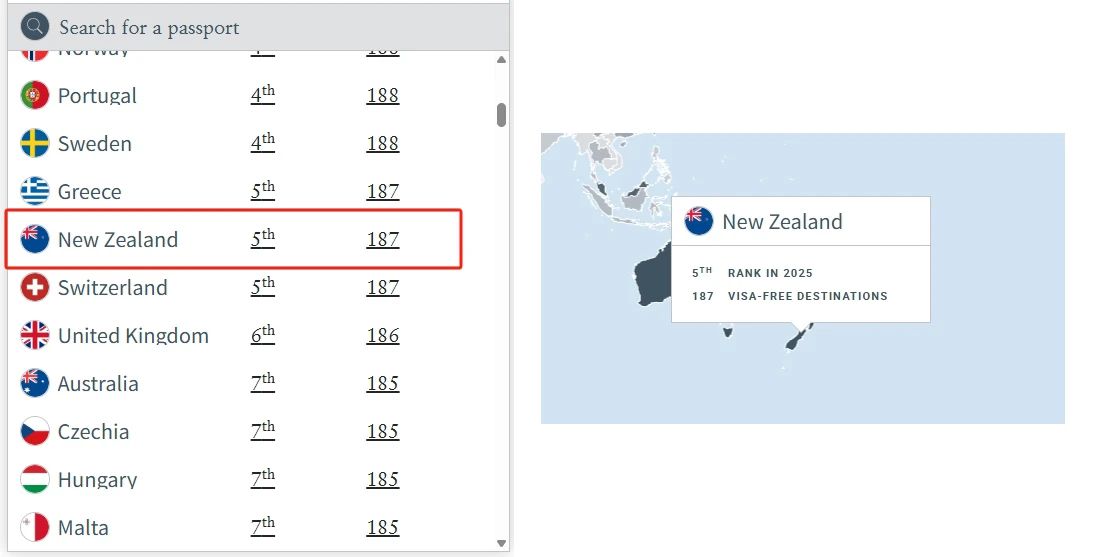Click the list's scroll-up arrow
1094x557 pixels.
click(501, 60)
